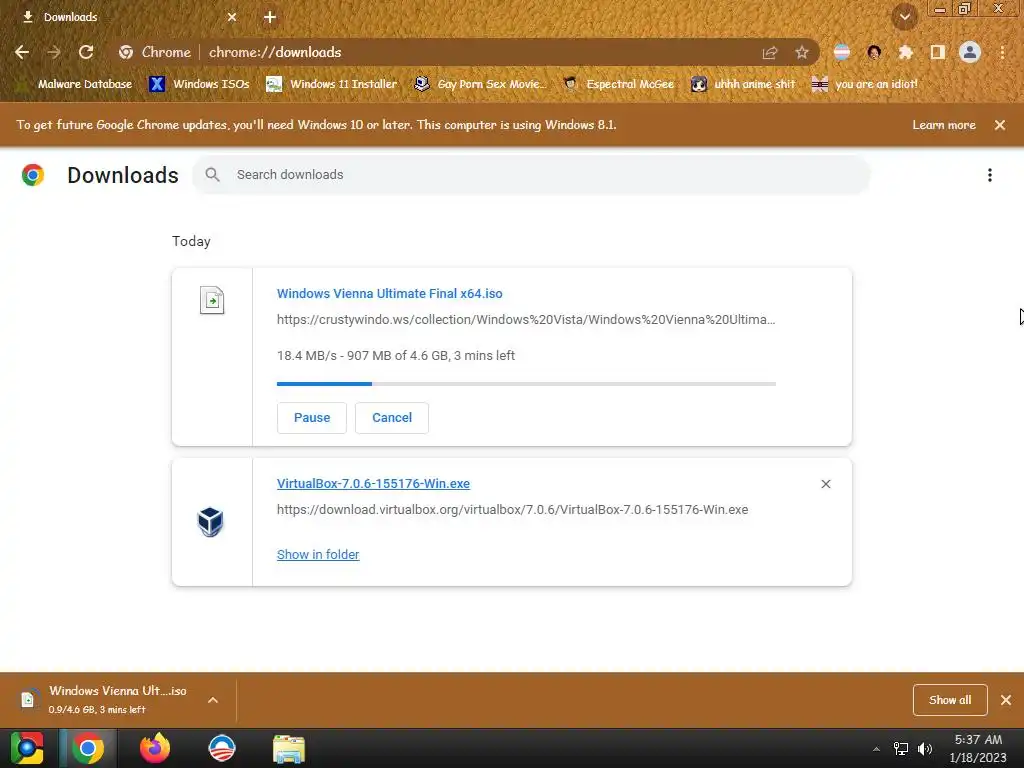
Task: Cancel the Windows Vienna download
Action: coord(392,418)
